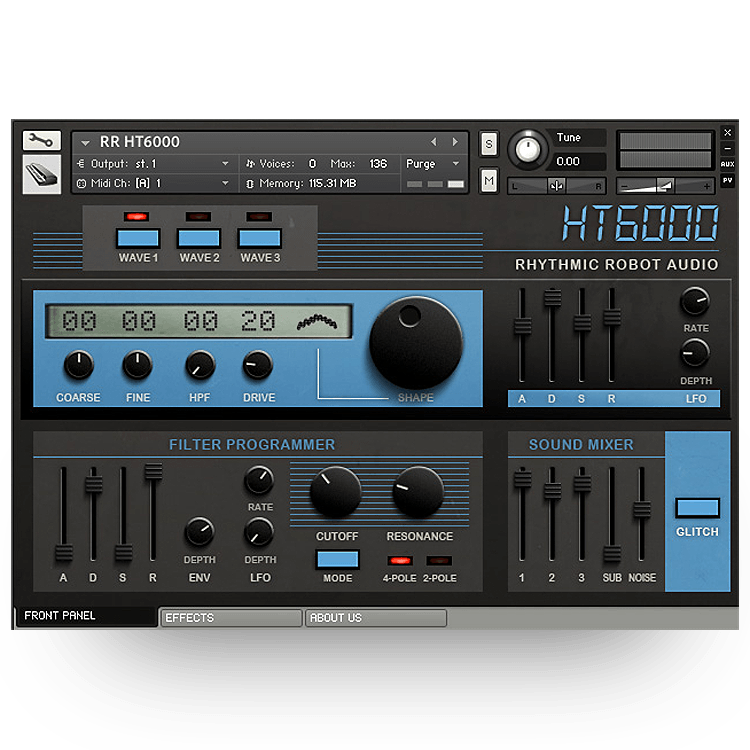
Task: Click the DRIVE knob
Action: click(258, 365)
